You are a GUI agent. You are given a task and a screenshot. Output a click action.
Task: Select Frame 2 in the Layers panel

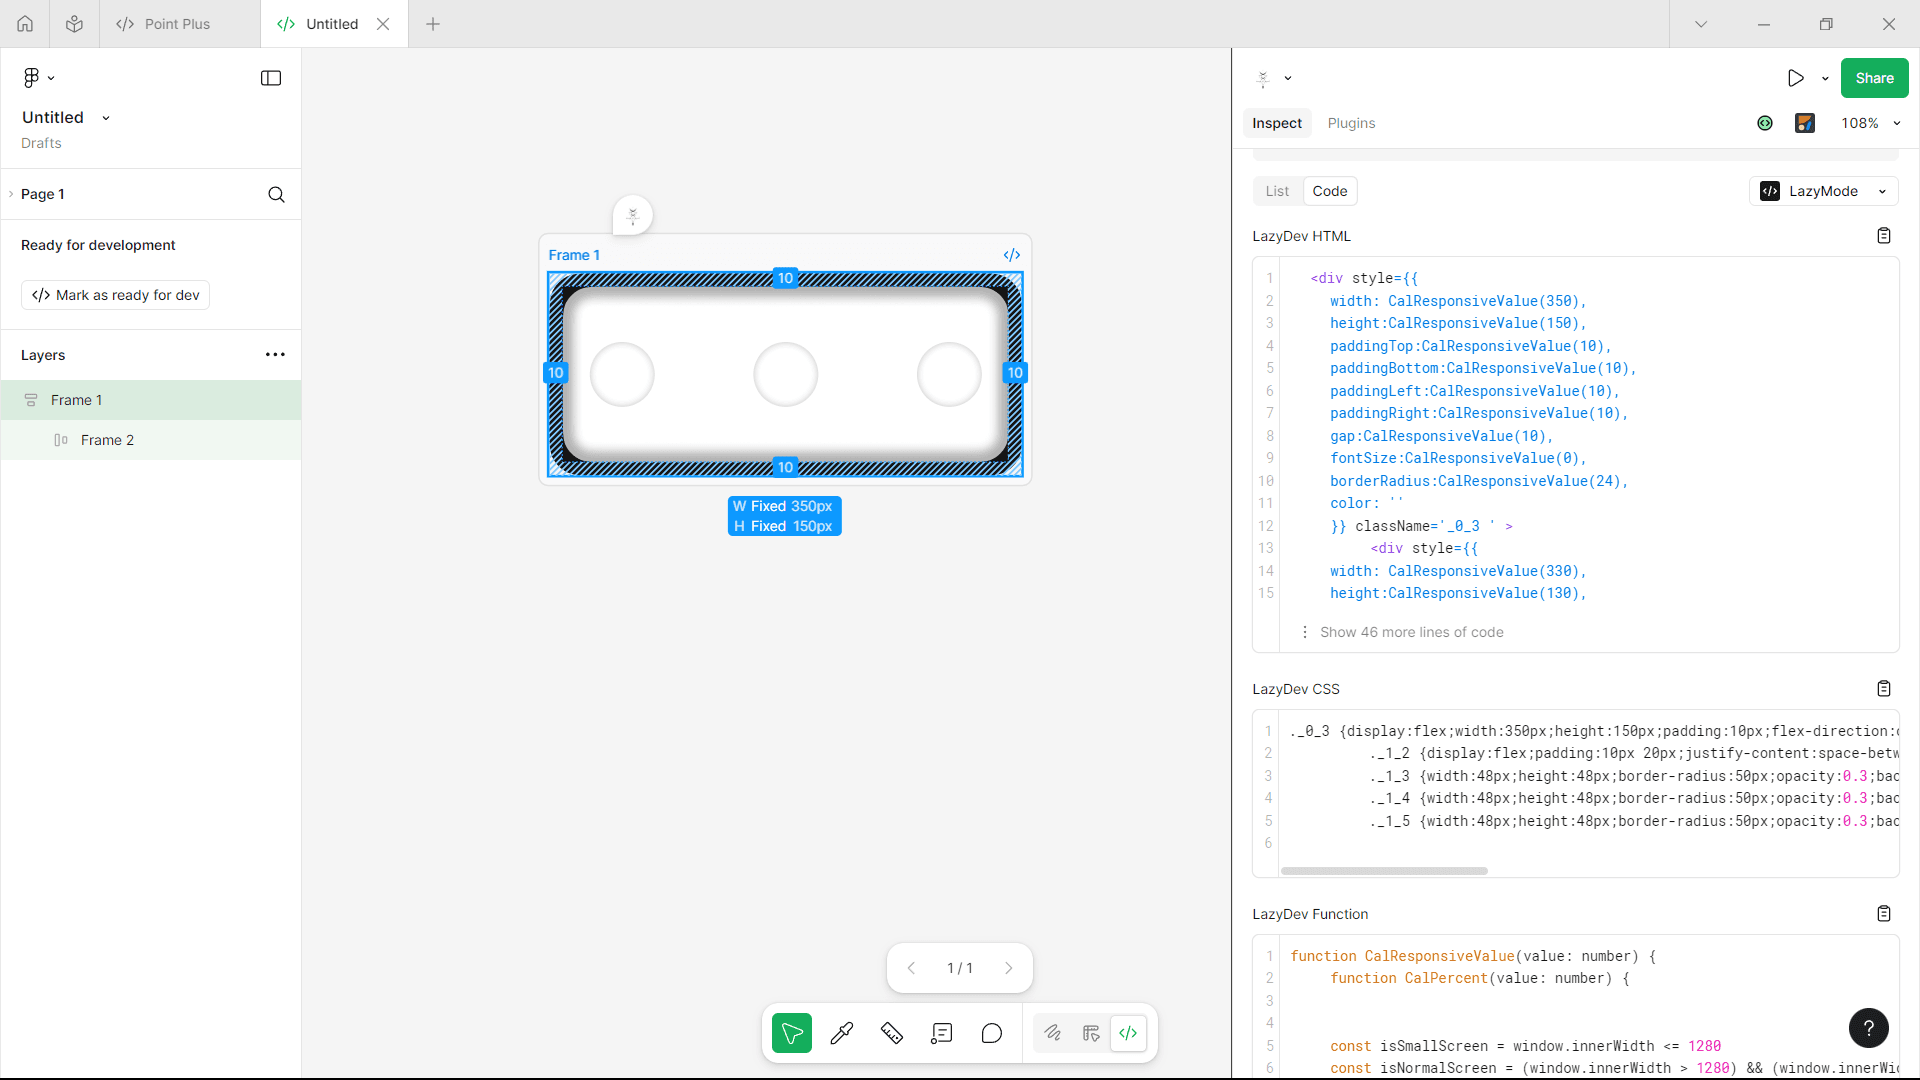click(107, 439)
